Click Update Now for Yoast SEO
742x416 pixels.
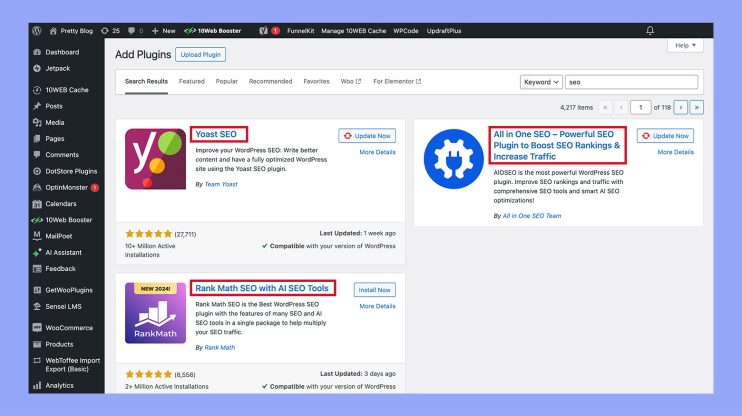pos(367,136)
